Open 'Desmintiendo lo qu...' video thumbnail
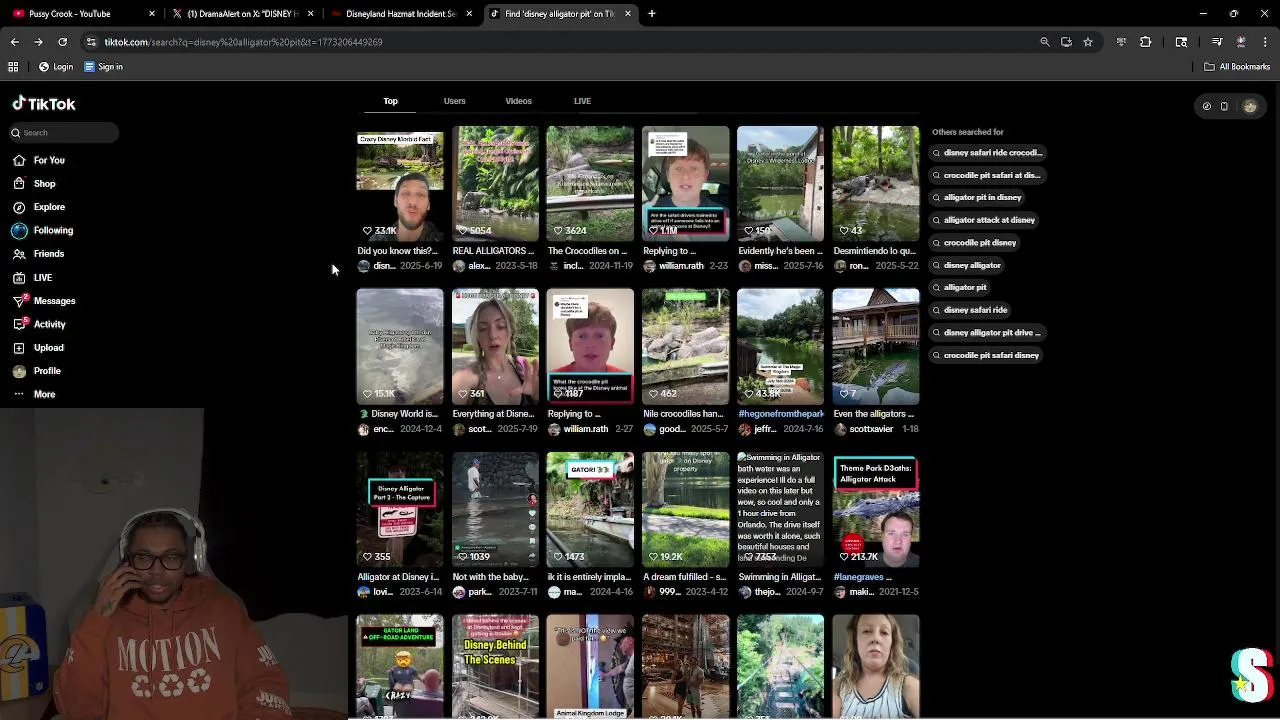 point(875,183)
